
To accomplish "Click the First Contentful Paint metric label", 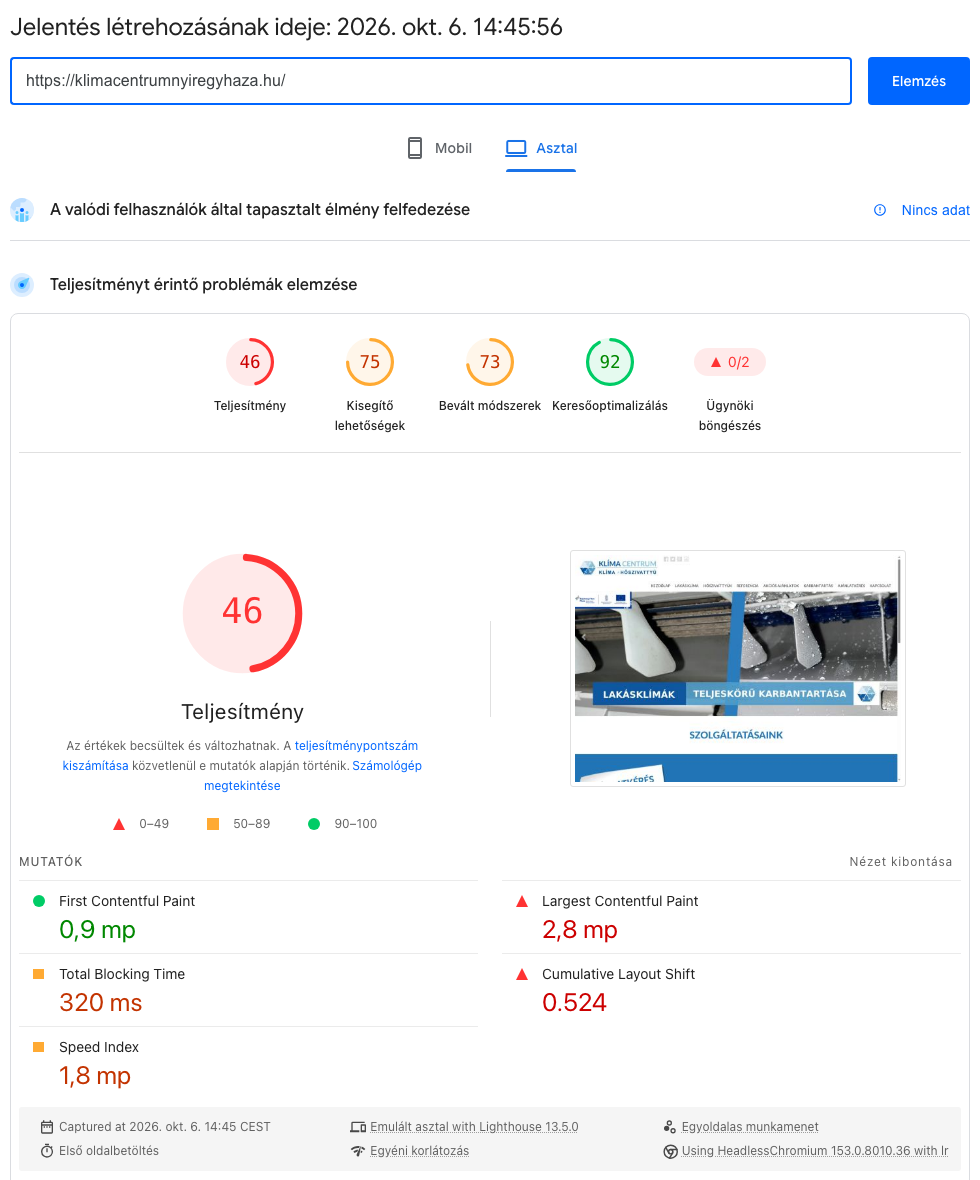I will tap(126, 901).
